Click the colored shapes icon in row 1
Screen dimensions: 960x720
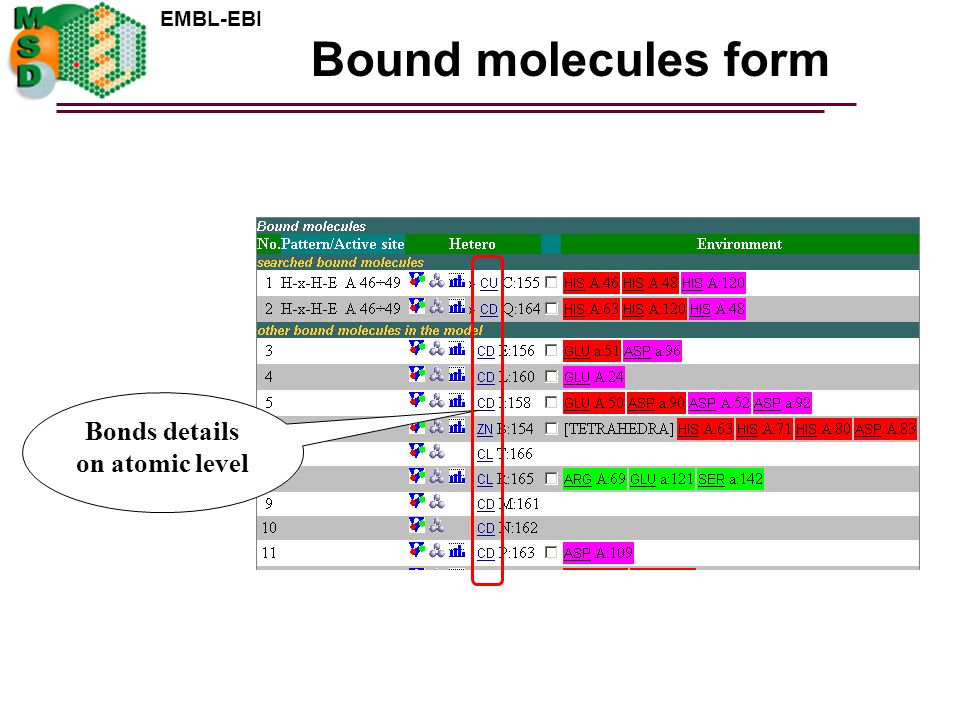(417, 280)
